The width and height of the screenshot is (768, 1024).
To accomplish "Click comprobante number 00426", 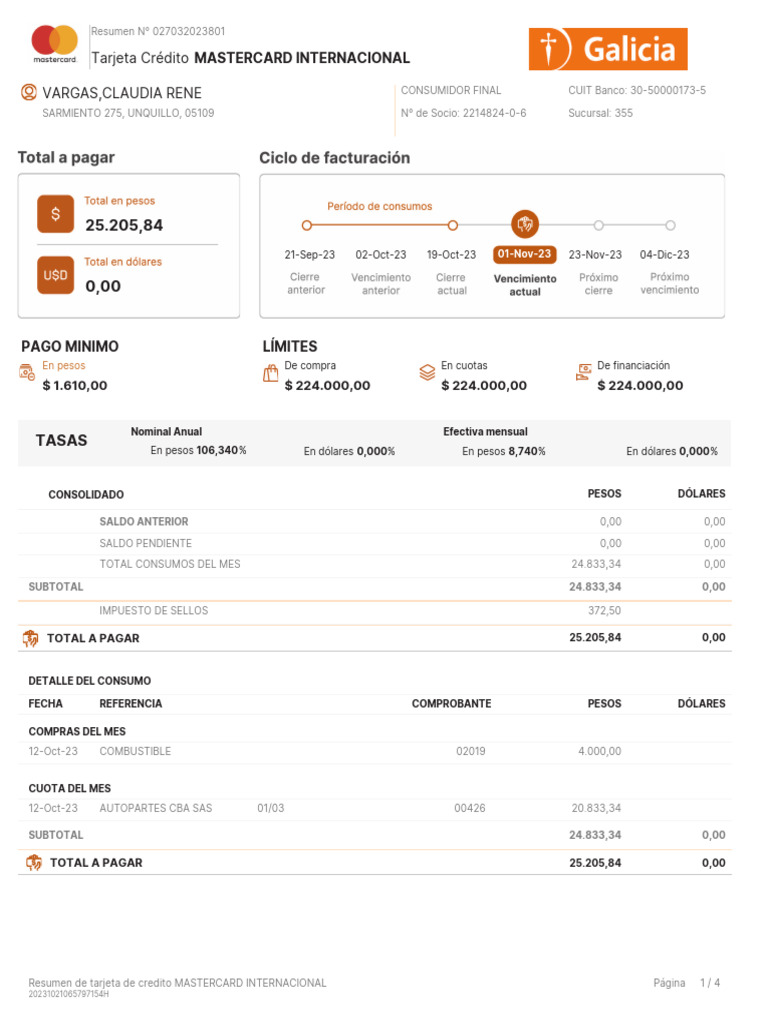I will click(x=470, y=808).
